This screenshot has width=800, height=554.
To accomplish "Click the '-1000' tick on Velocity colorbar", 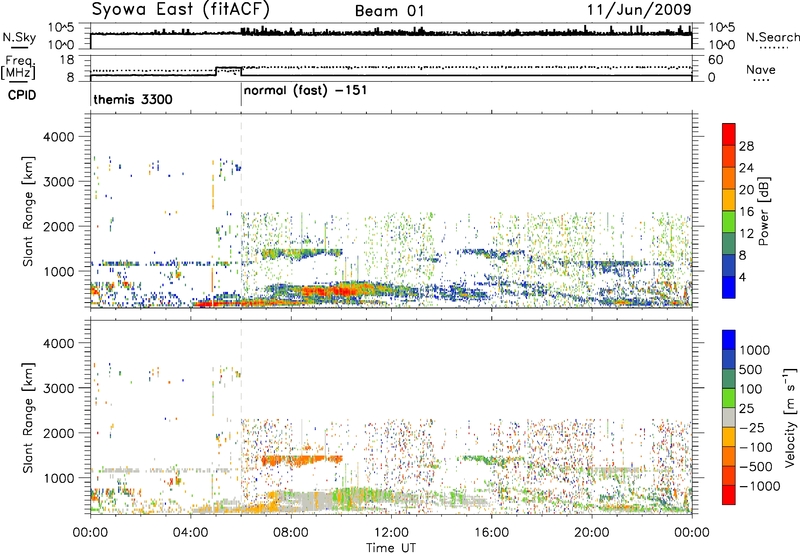I will click(x=760, y=486).
